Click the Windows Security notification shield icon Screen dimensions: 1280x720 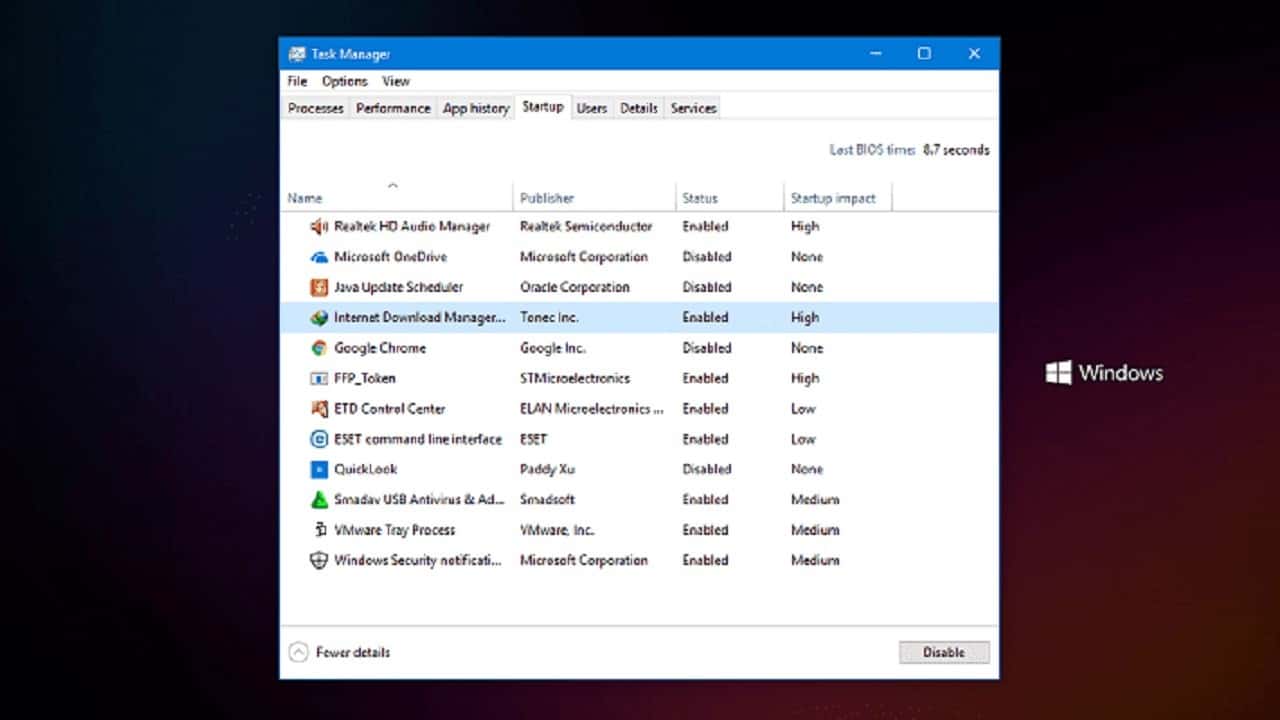click(x=319, y=561)
